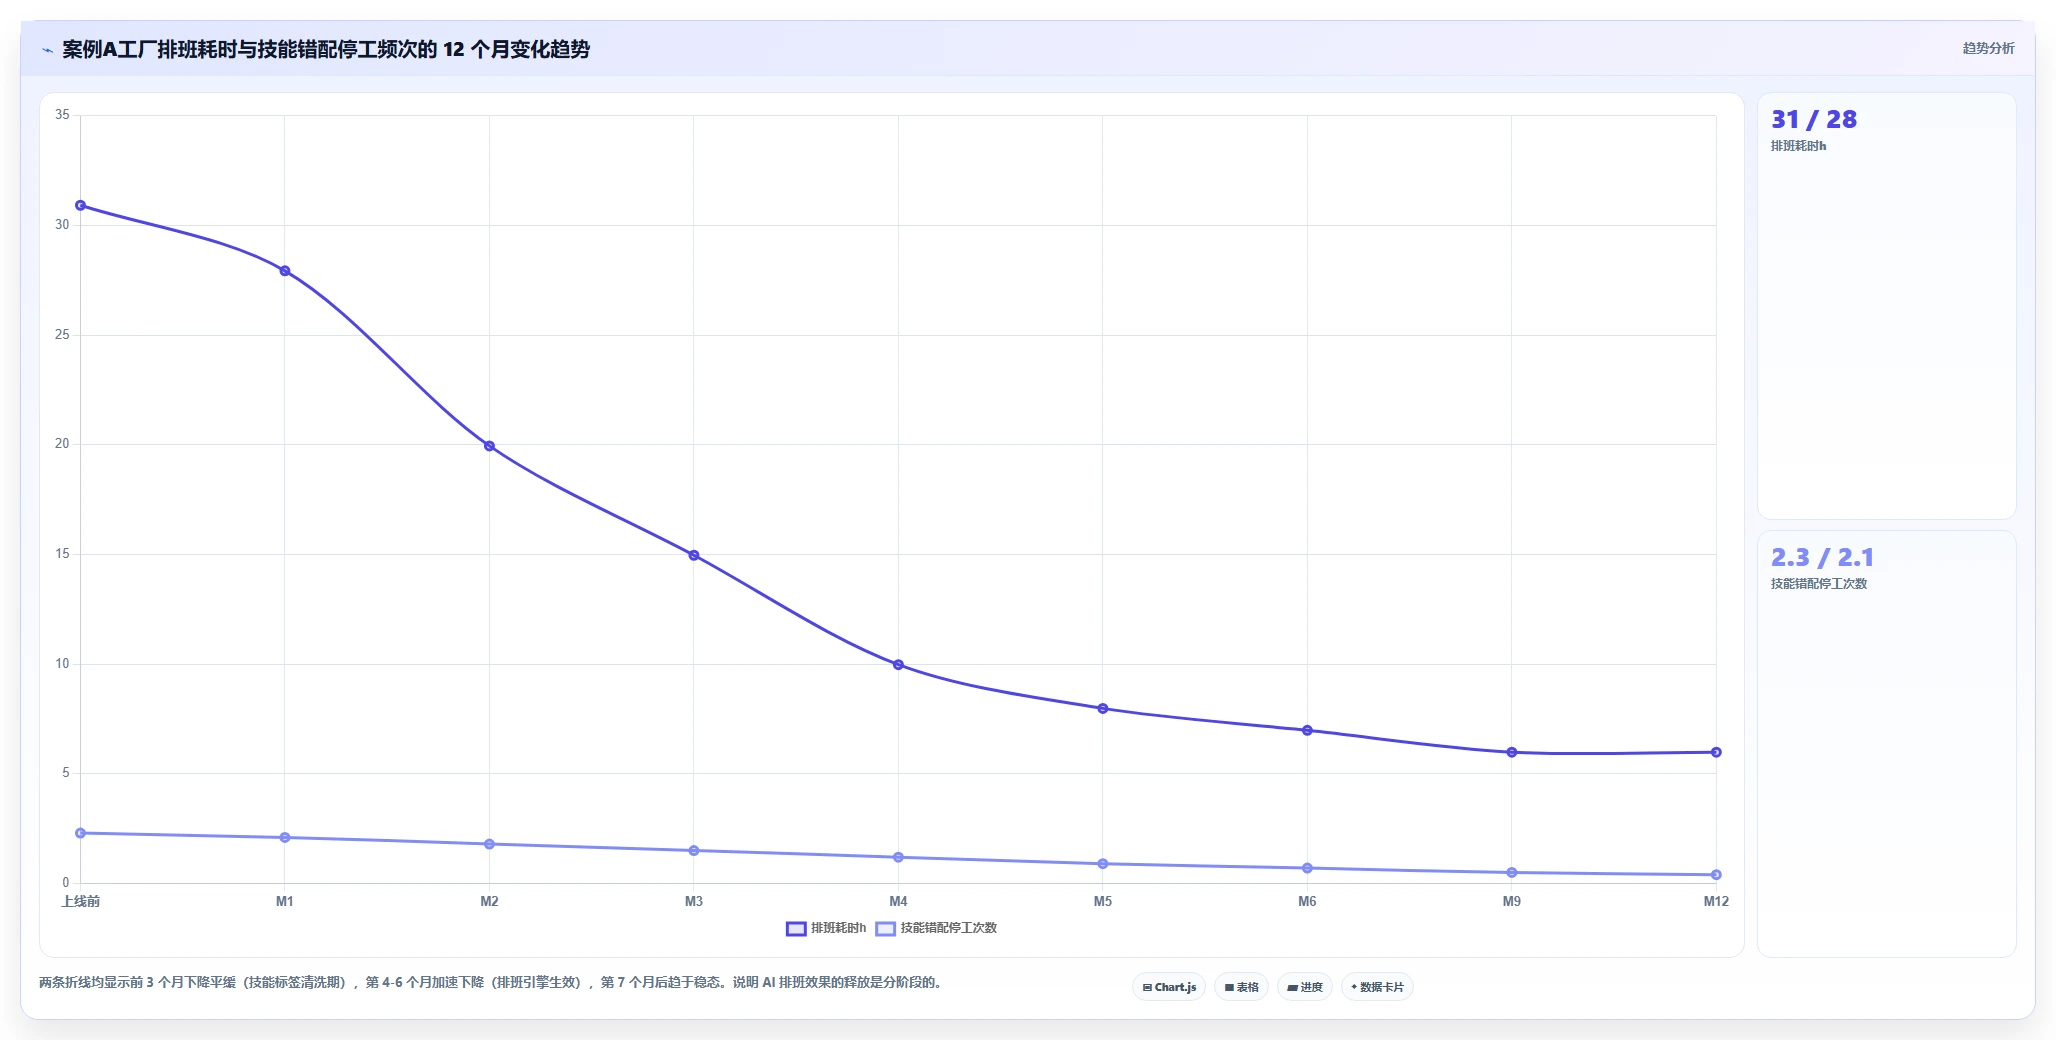Click the 停工次数 data point at 上线前
This screenshot has height=1040, width=2056.
[81, 833]
